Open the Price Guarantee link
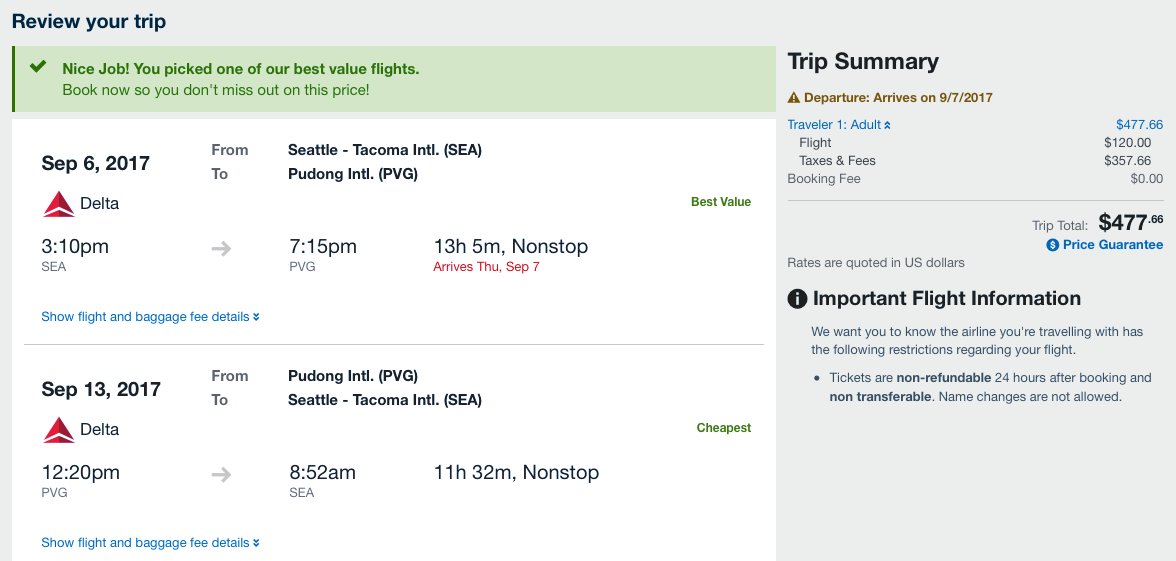Image resolution: width=1176 pixels, height=561 pixels. pyautogui.click(x=1112, y=245)
